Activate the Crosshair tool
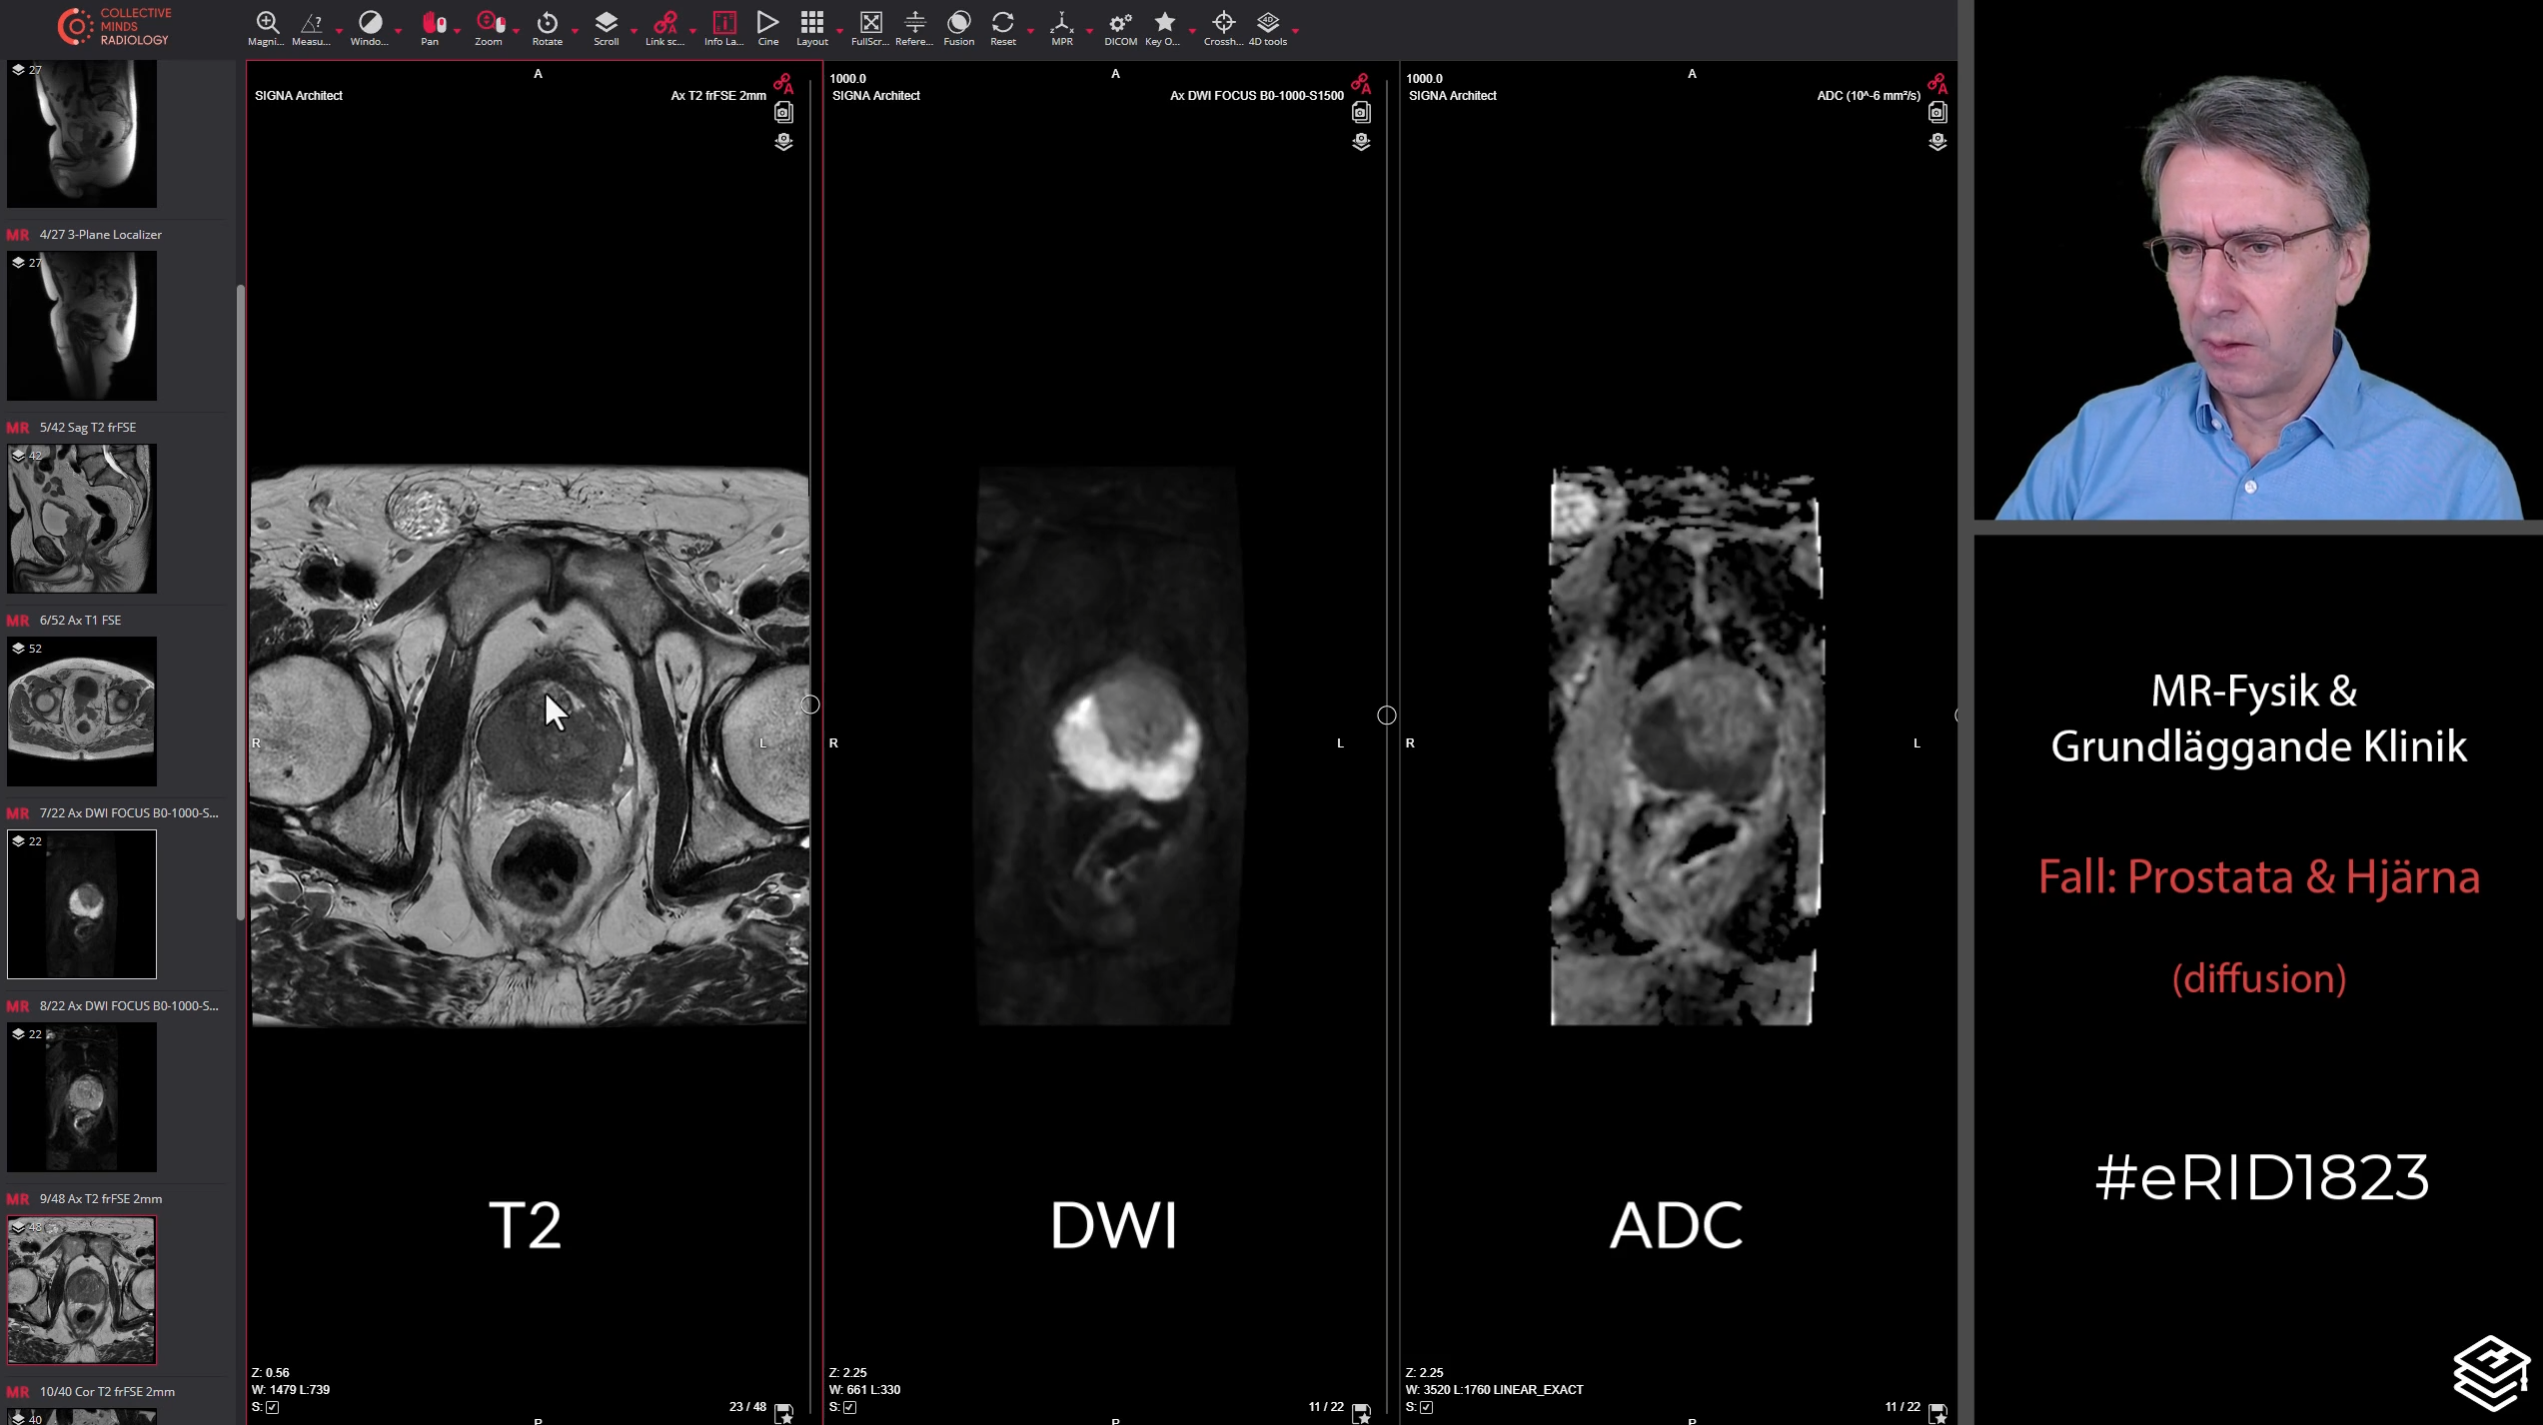Image resolution: width=2543 pixels, height=1425 pixels. pyautogui.click(x=1223, y=28)
